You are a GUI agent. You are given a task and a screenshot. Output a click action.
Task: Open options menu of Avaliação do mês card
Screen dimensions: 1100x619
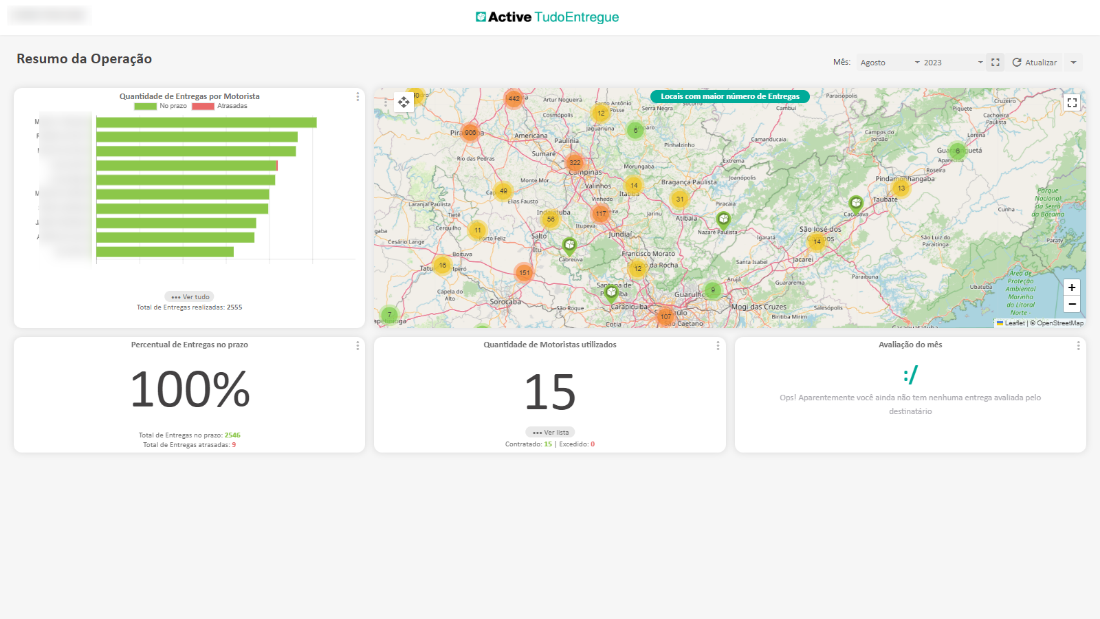1078,345
